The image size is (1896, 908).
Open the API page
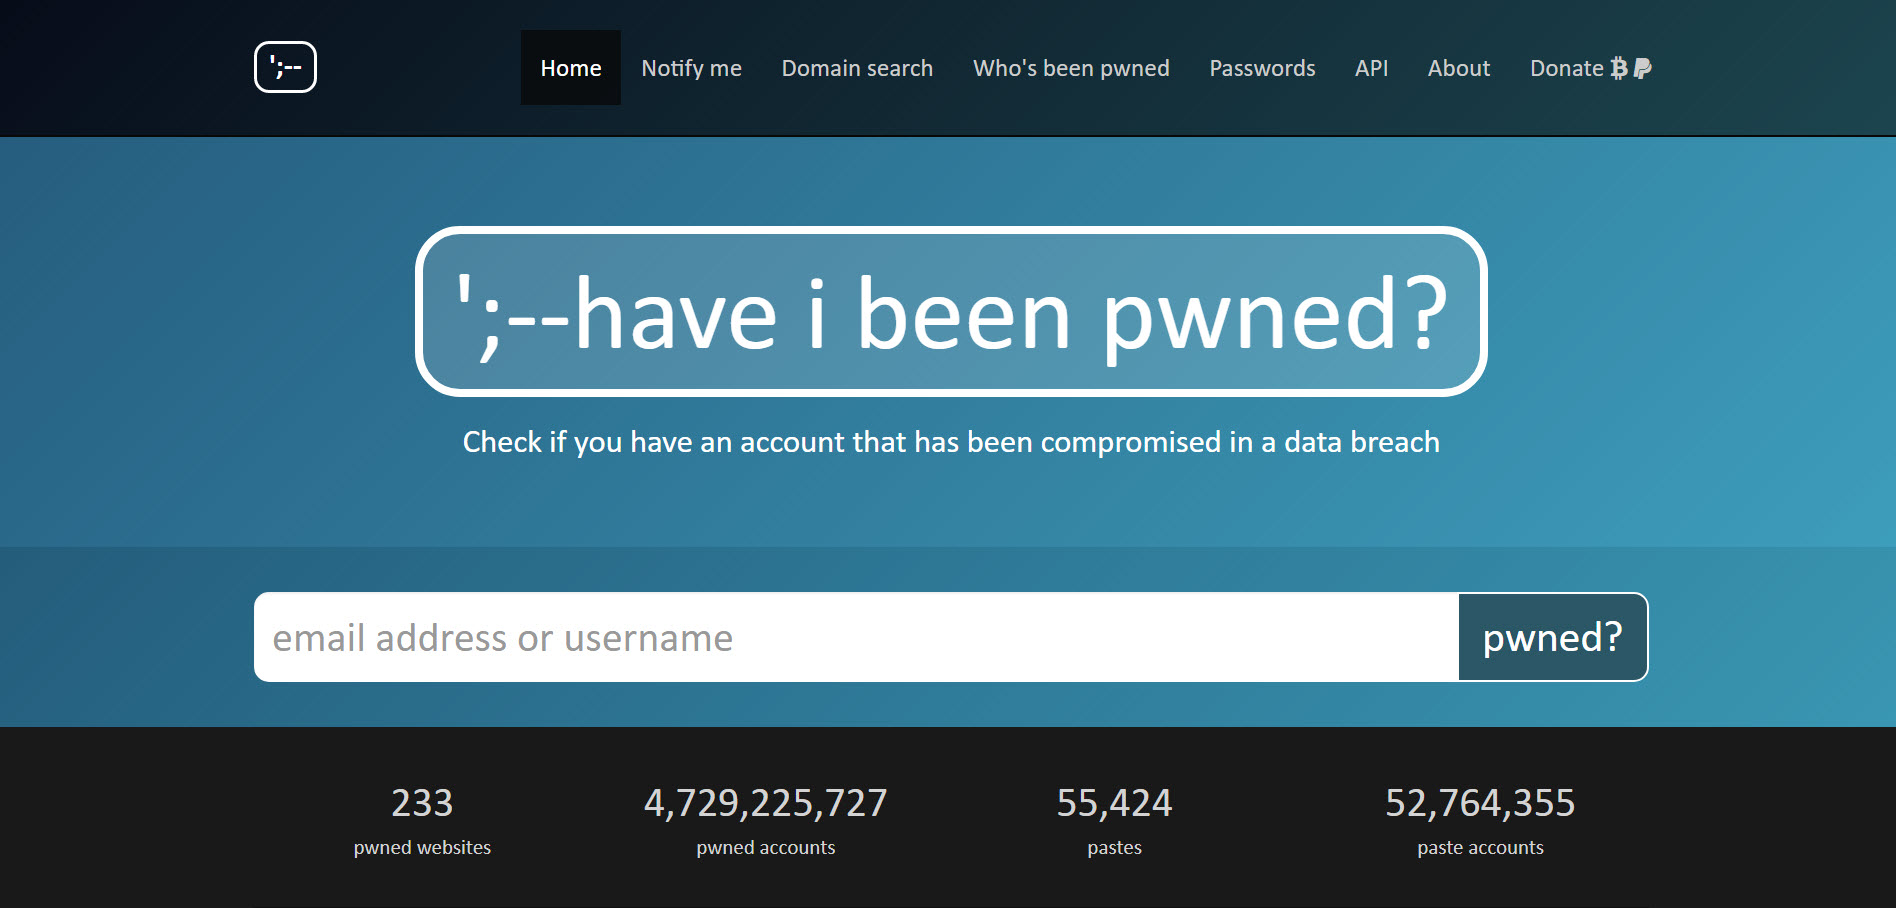1371,68
